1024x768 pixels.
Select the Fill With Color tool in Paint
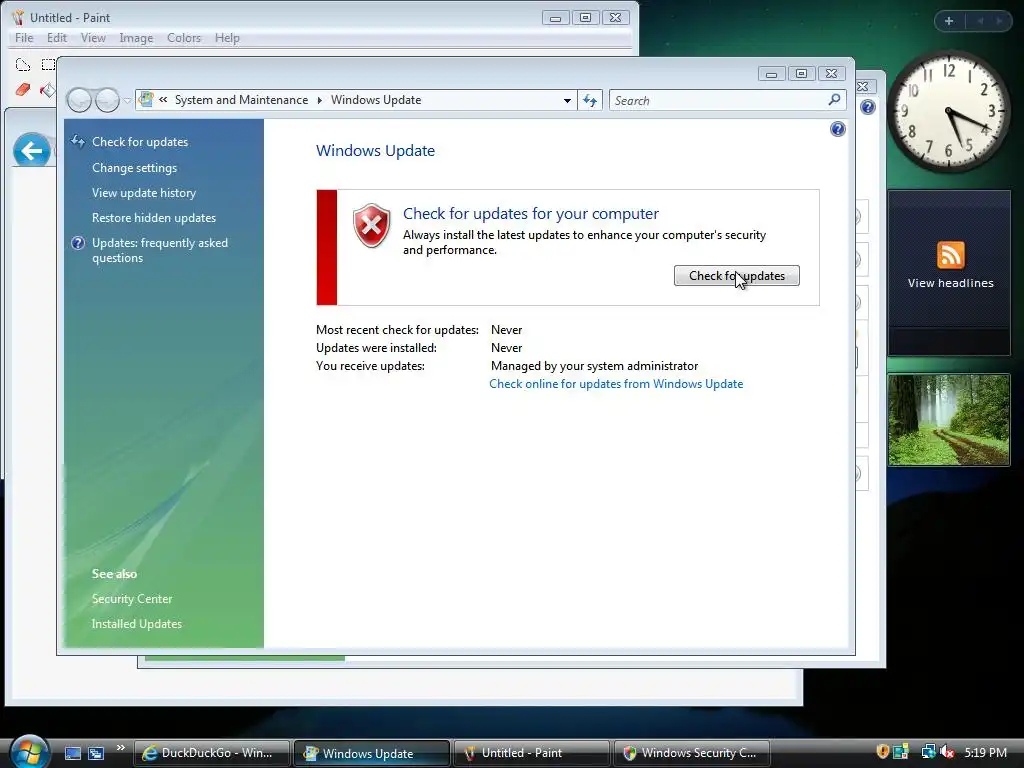pos(48,89)
